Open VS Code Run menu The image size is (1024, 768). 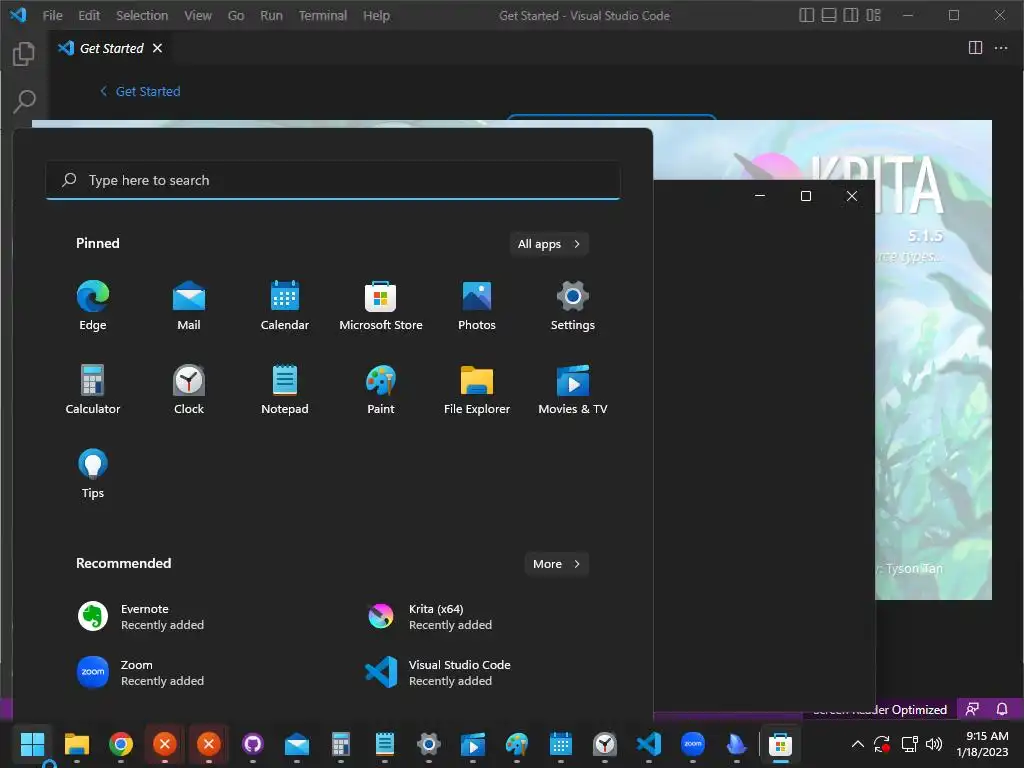(x=271, y=15)
